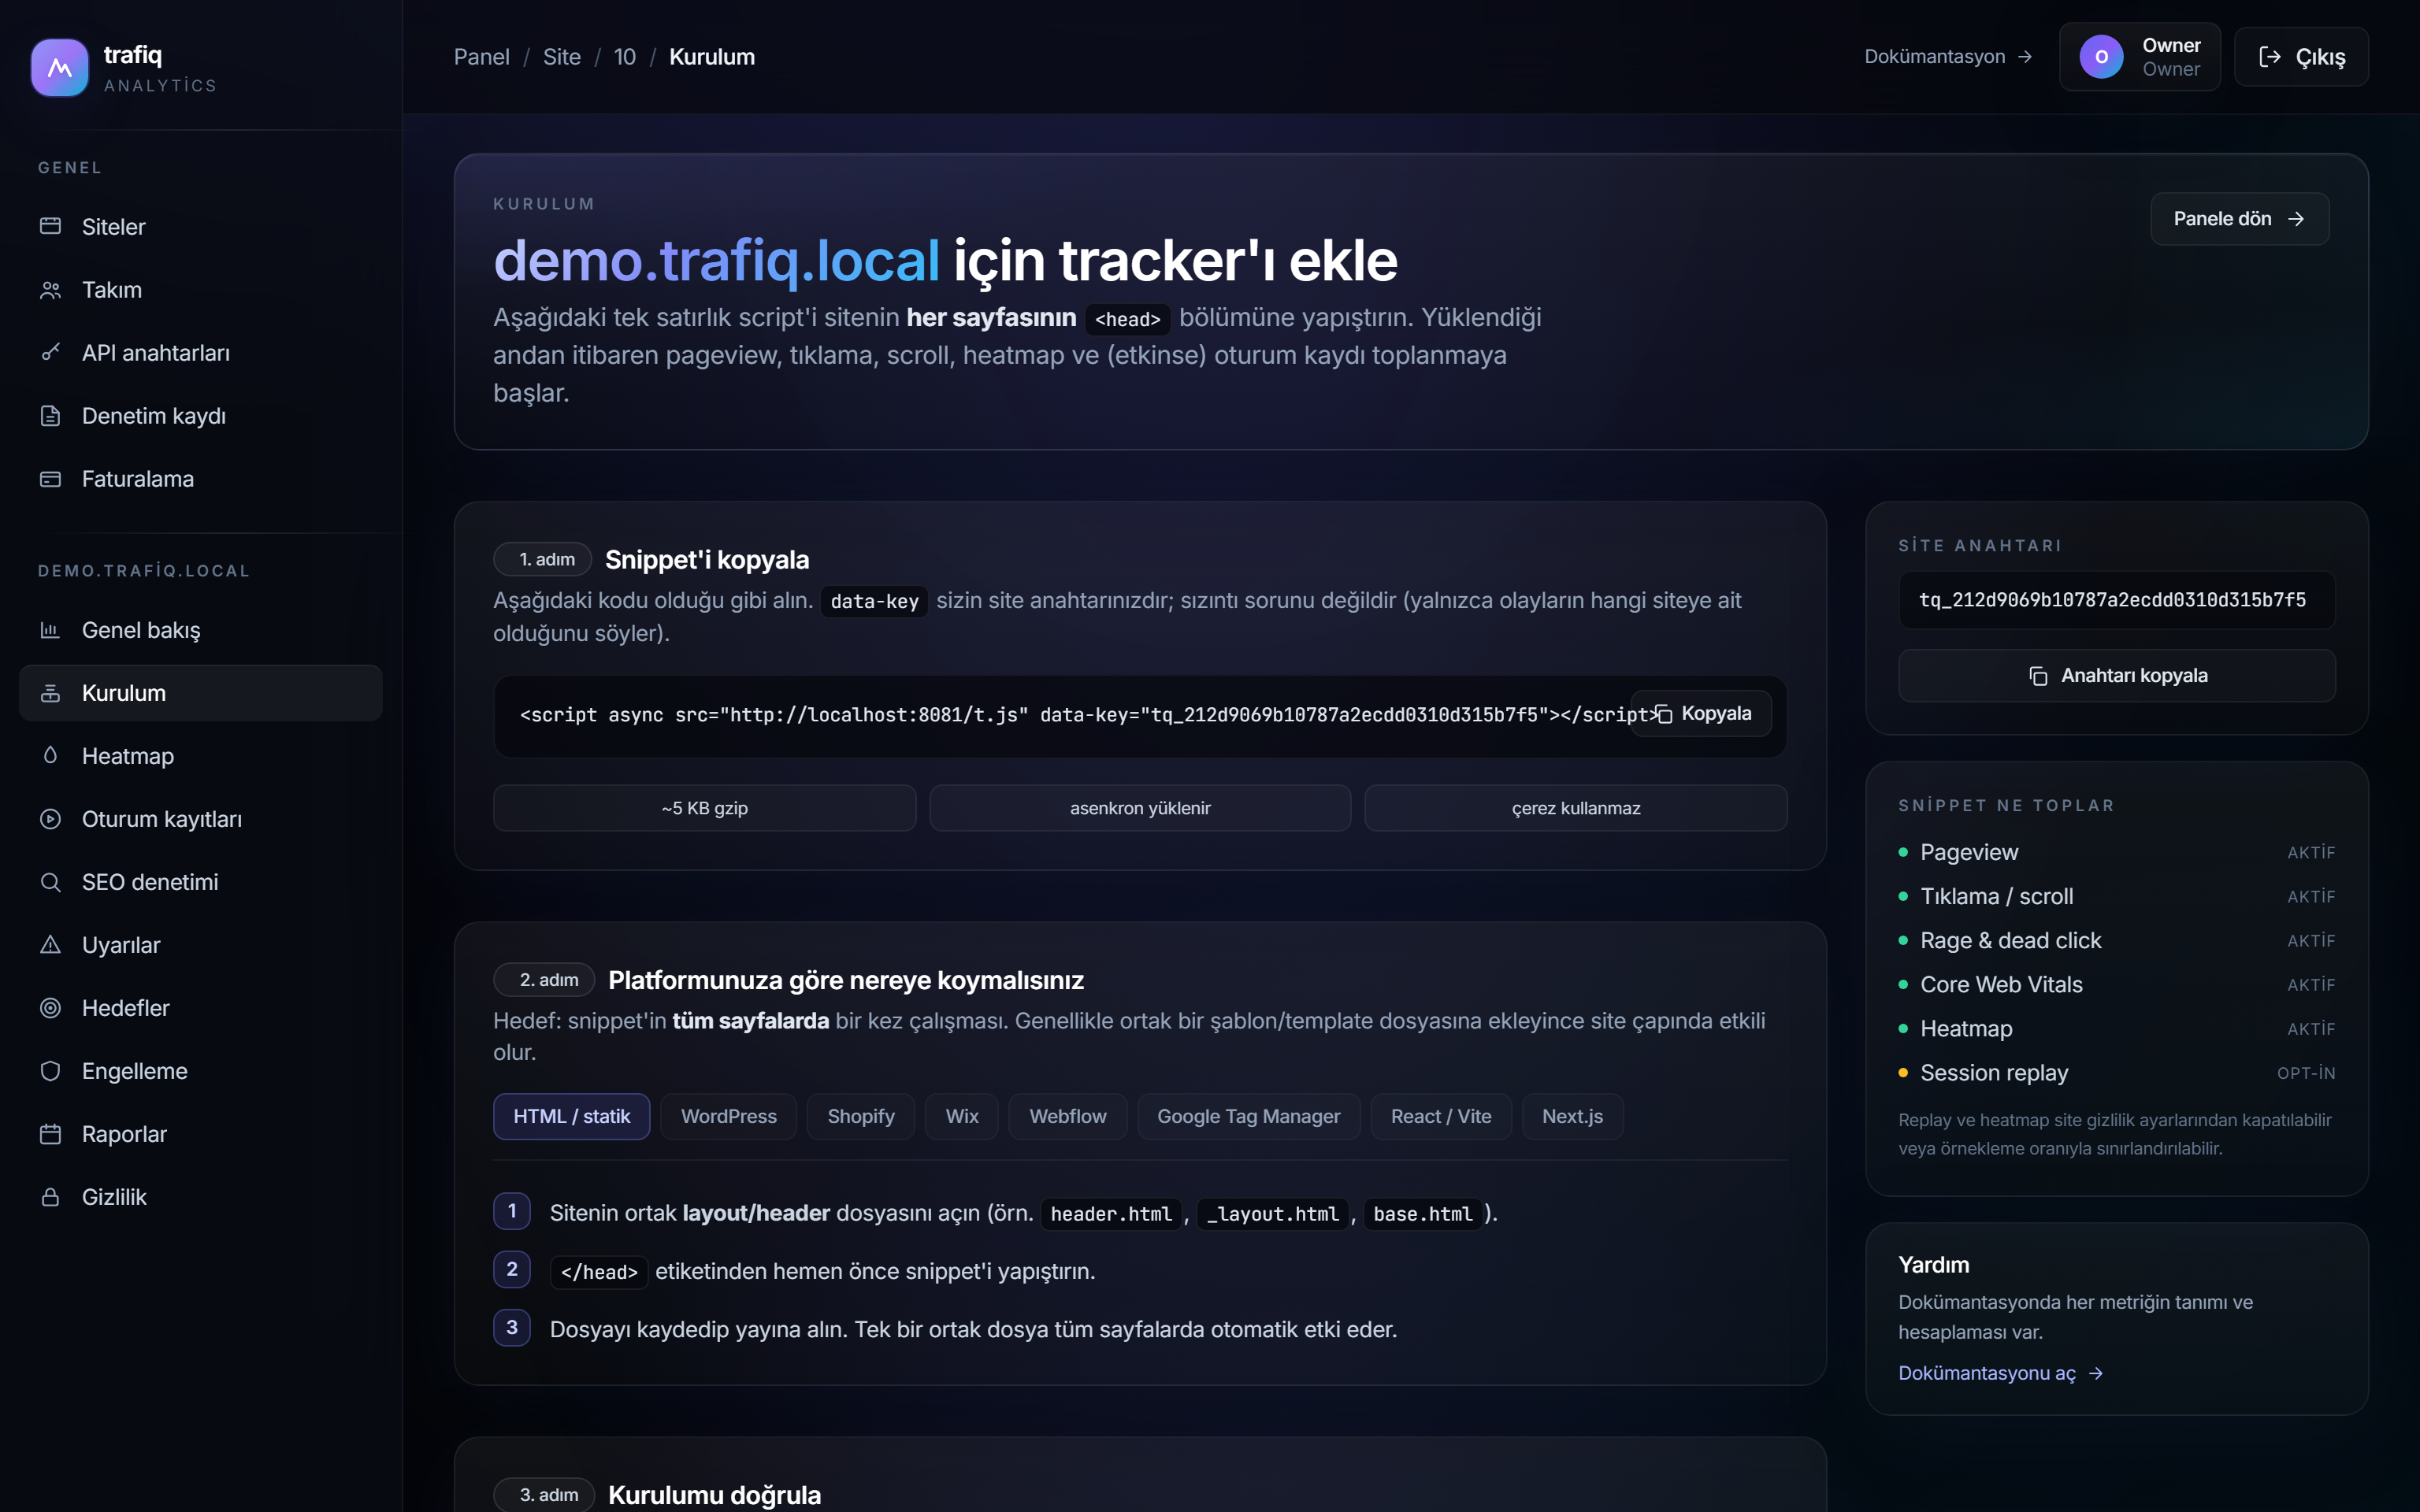This screenshot has width=2420, height=1512.
Task: Go to Genel bakış page
Action: (200, 630)
